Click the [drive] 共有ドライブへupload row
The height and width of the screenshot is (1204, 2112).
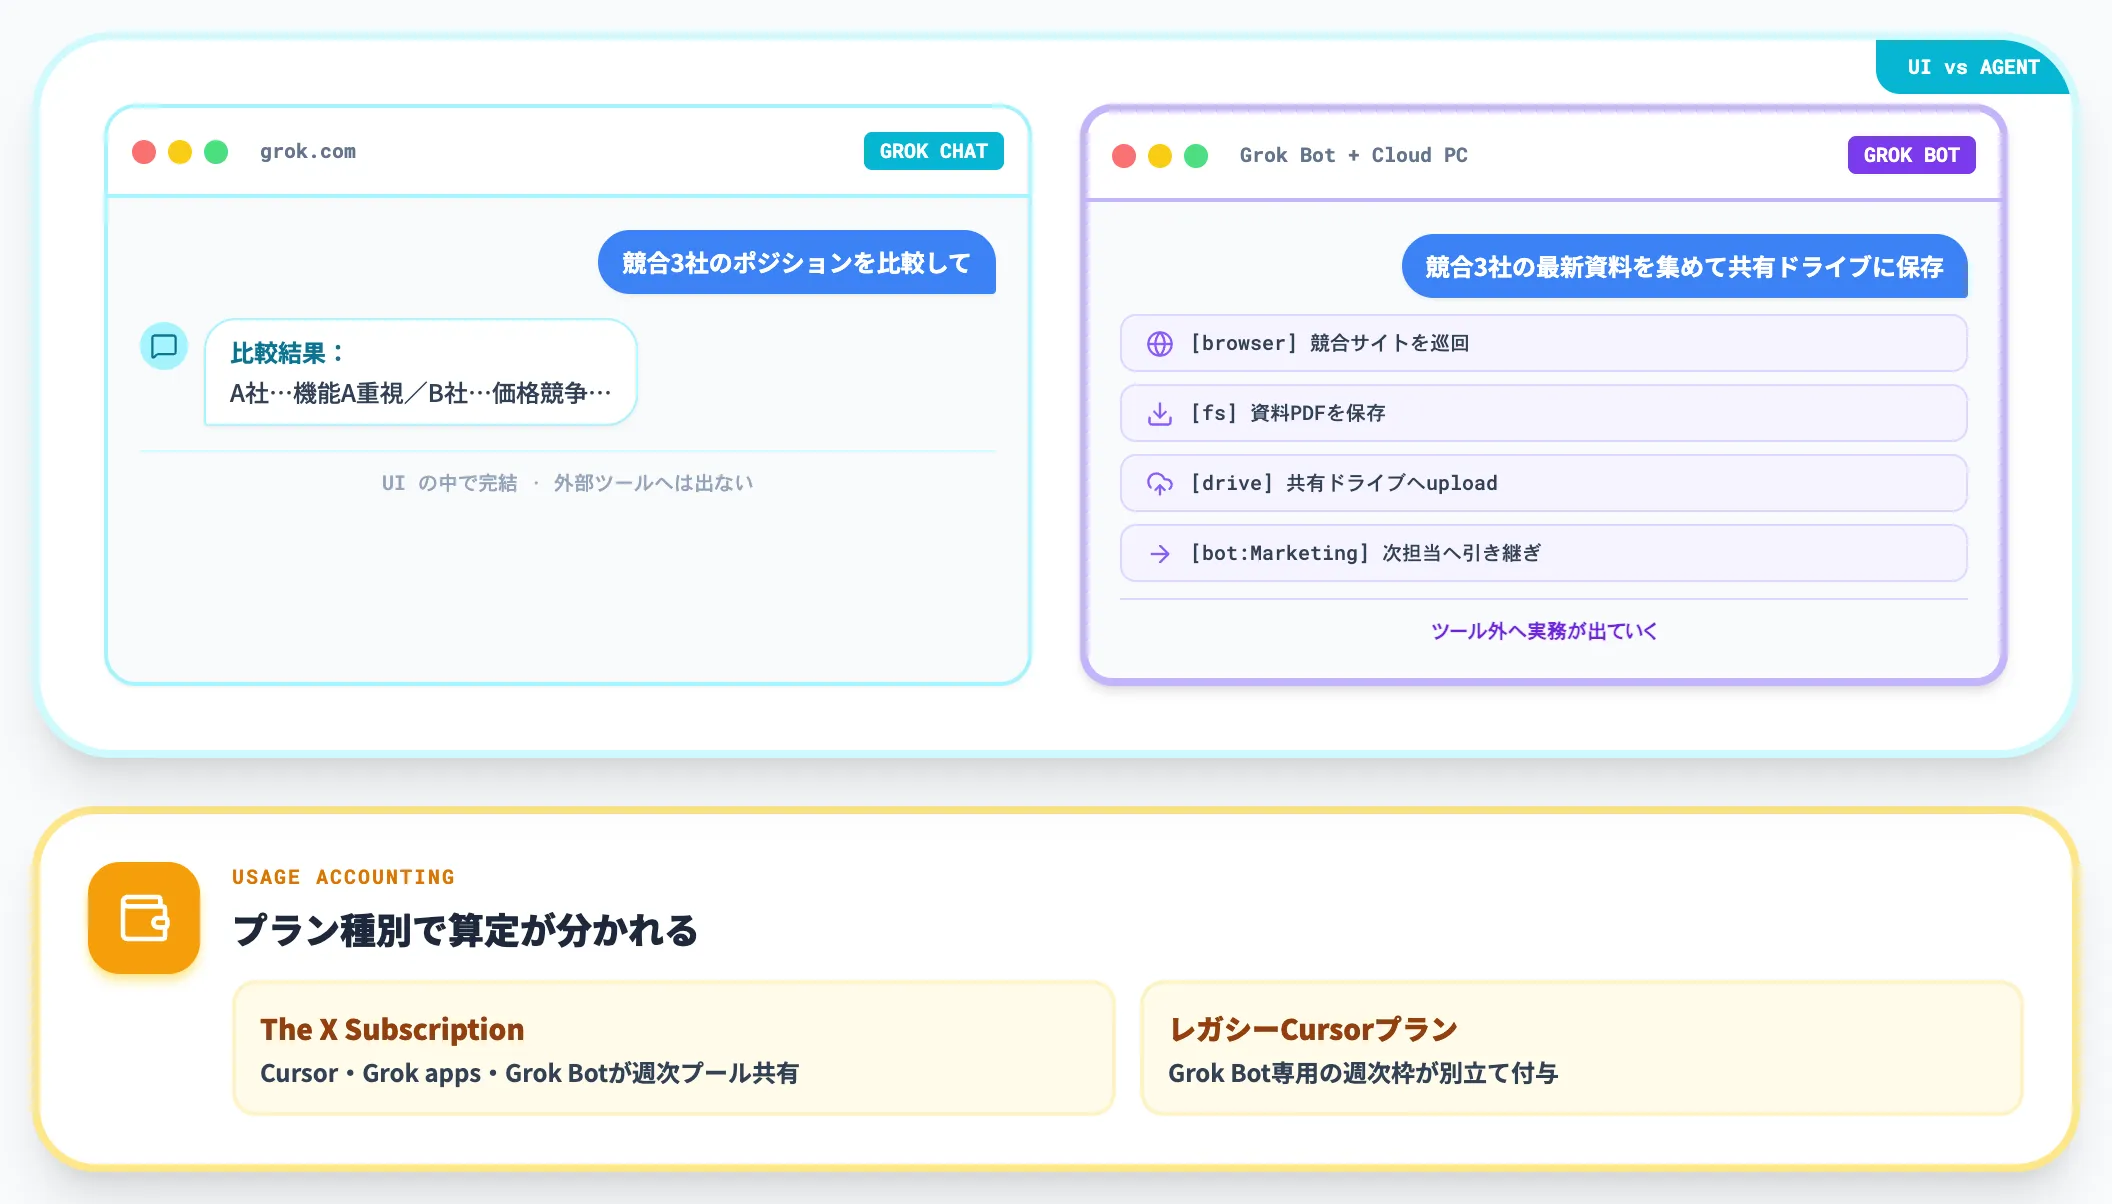[x=1544, y=484]
